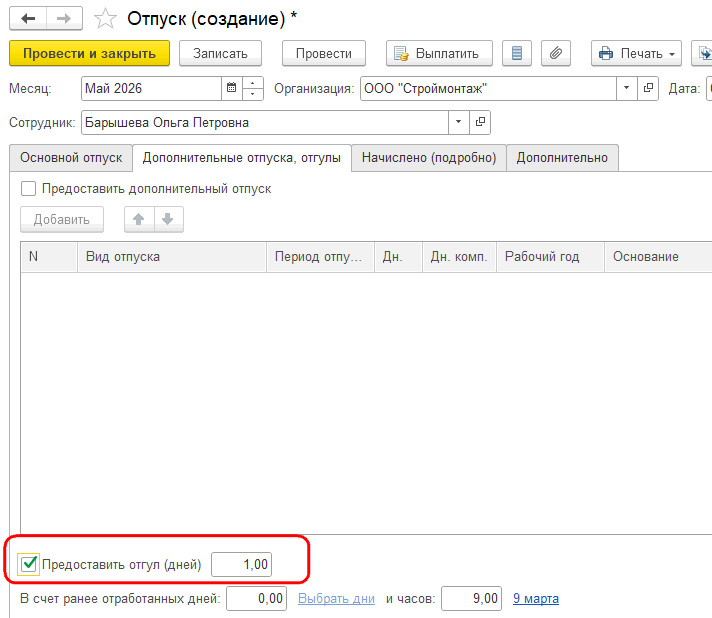The image size is (712, 618).
Task: Uncheck Предоставить отгул (дней) checkbox
Action: (29, 564)
